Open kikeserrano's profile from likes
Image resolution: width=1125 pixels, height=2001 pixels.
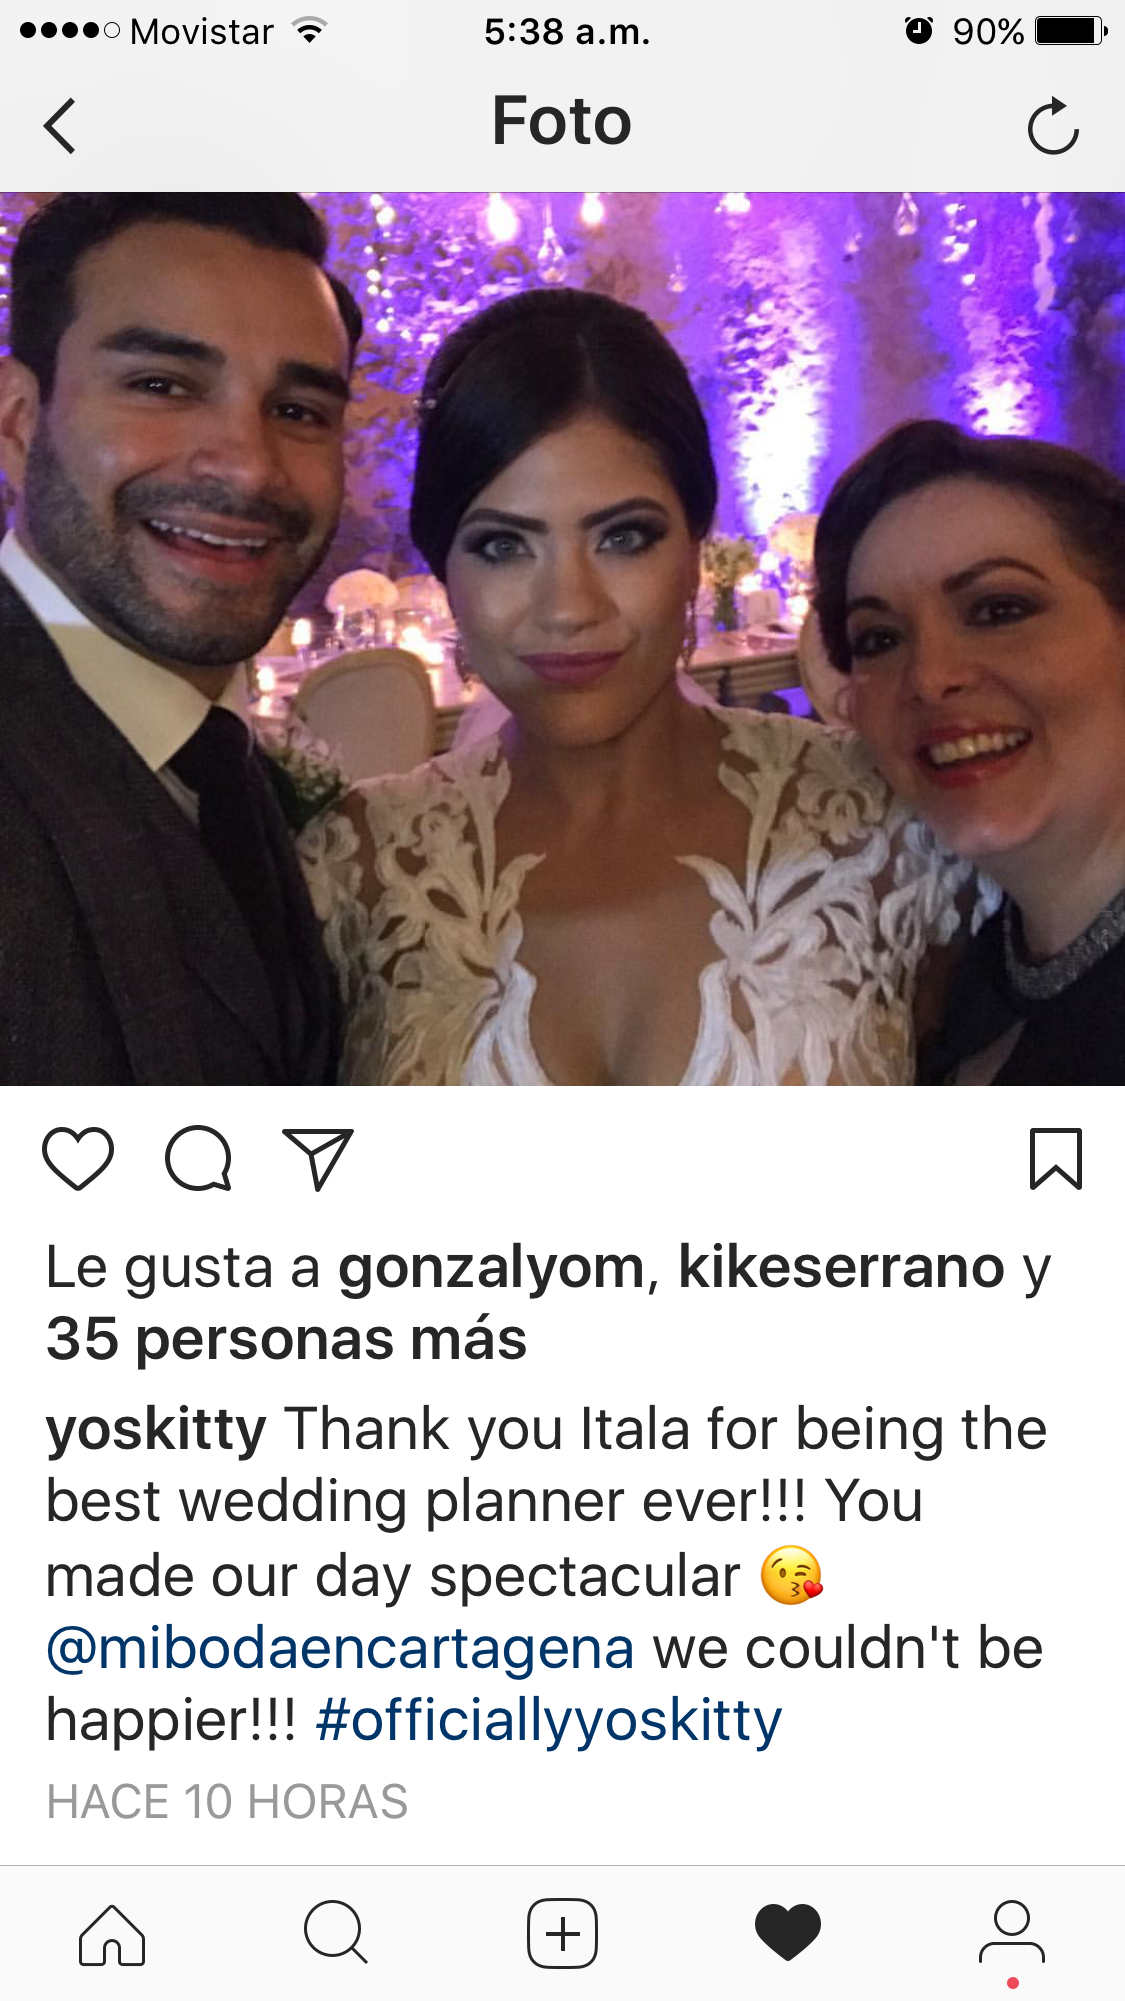pos(841,1267)
